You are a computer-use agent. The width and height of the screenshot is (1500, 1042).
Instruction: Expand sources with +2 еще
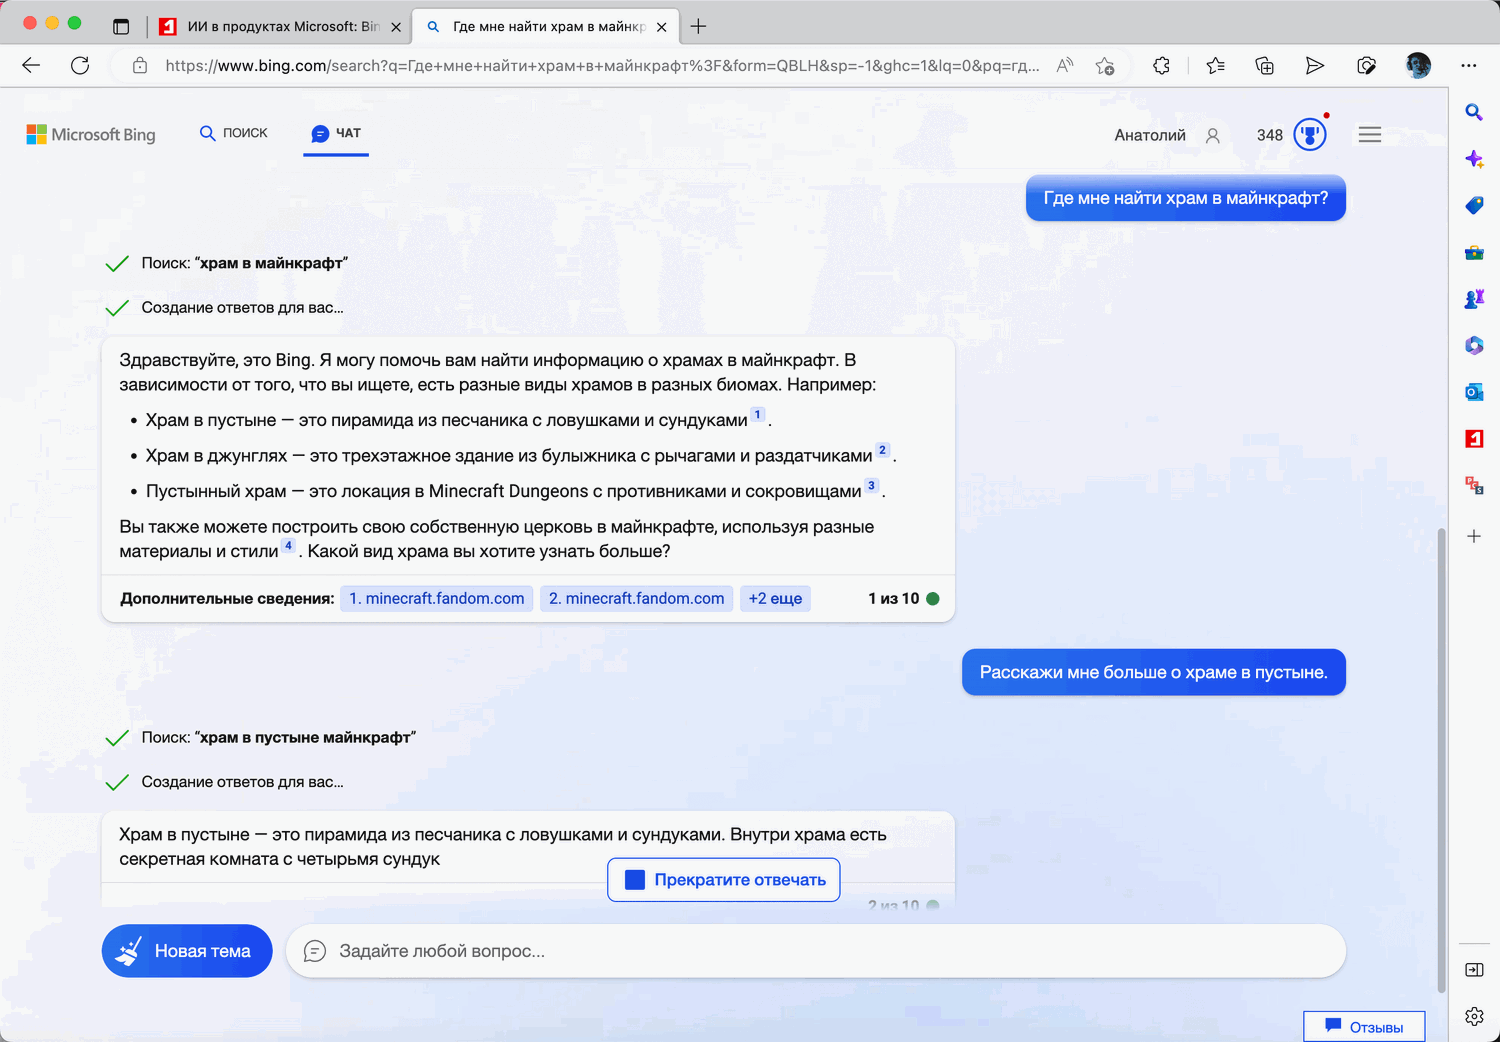775,598
